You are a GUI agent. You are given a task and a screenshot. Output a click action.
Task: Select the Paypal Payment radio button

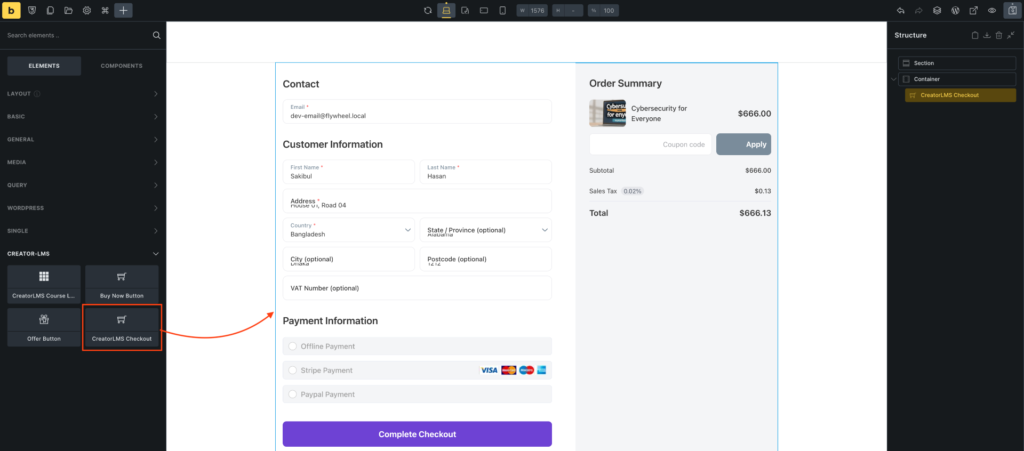[x=292, y=394]
